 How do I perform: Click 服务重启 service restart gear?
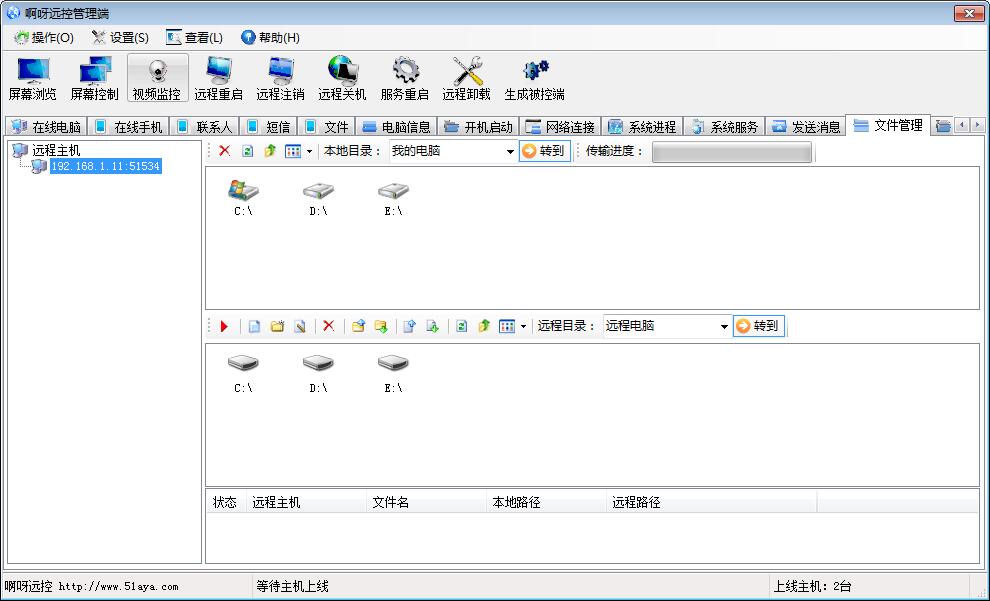tap(405, 78)
